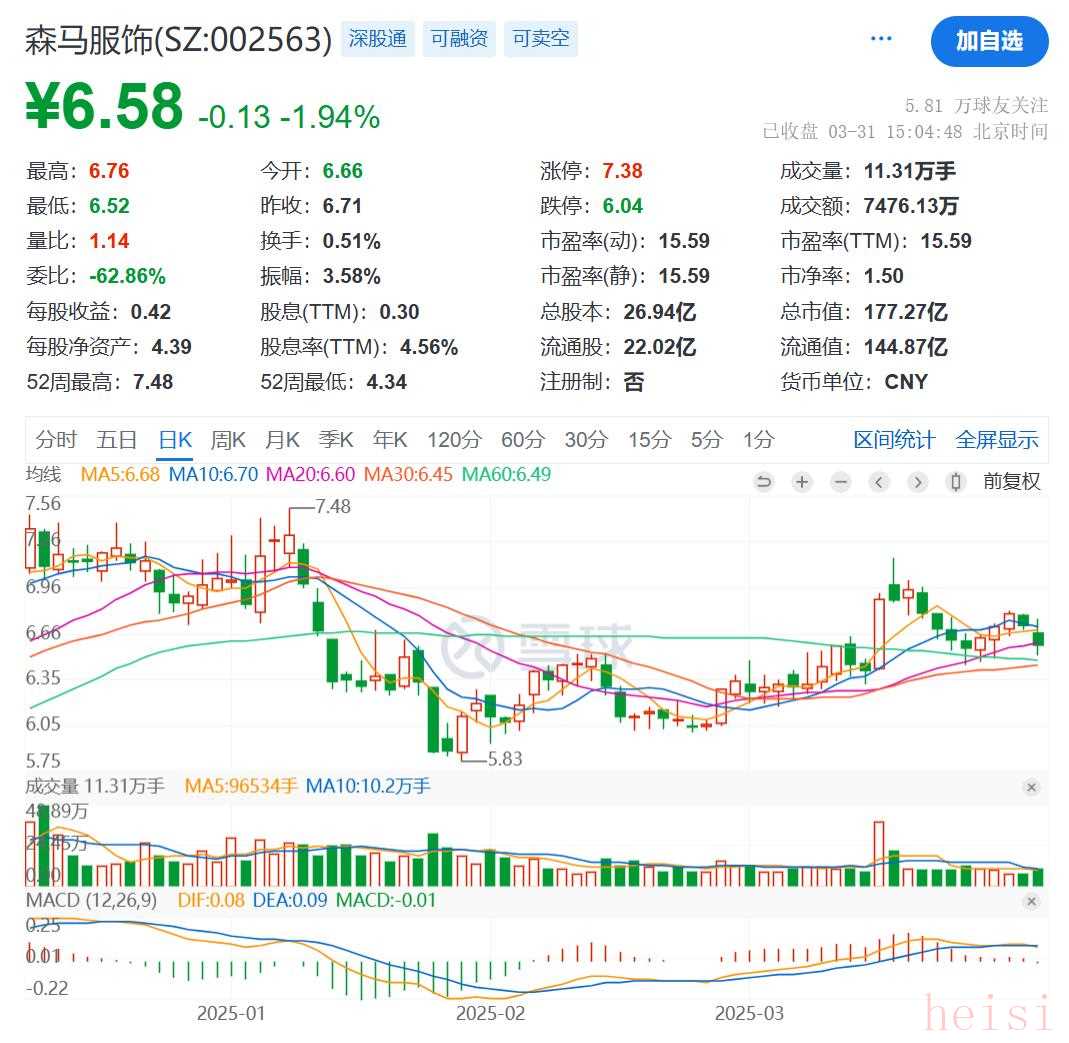Zoom out the K-line chart with minus icon
The image size is (1069, 1043).
[841, 482]
